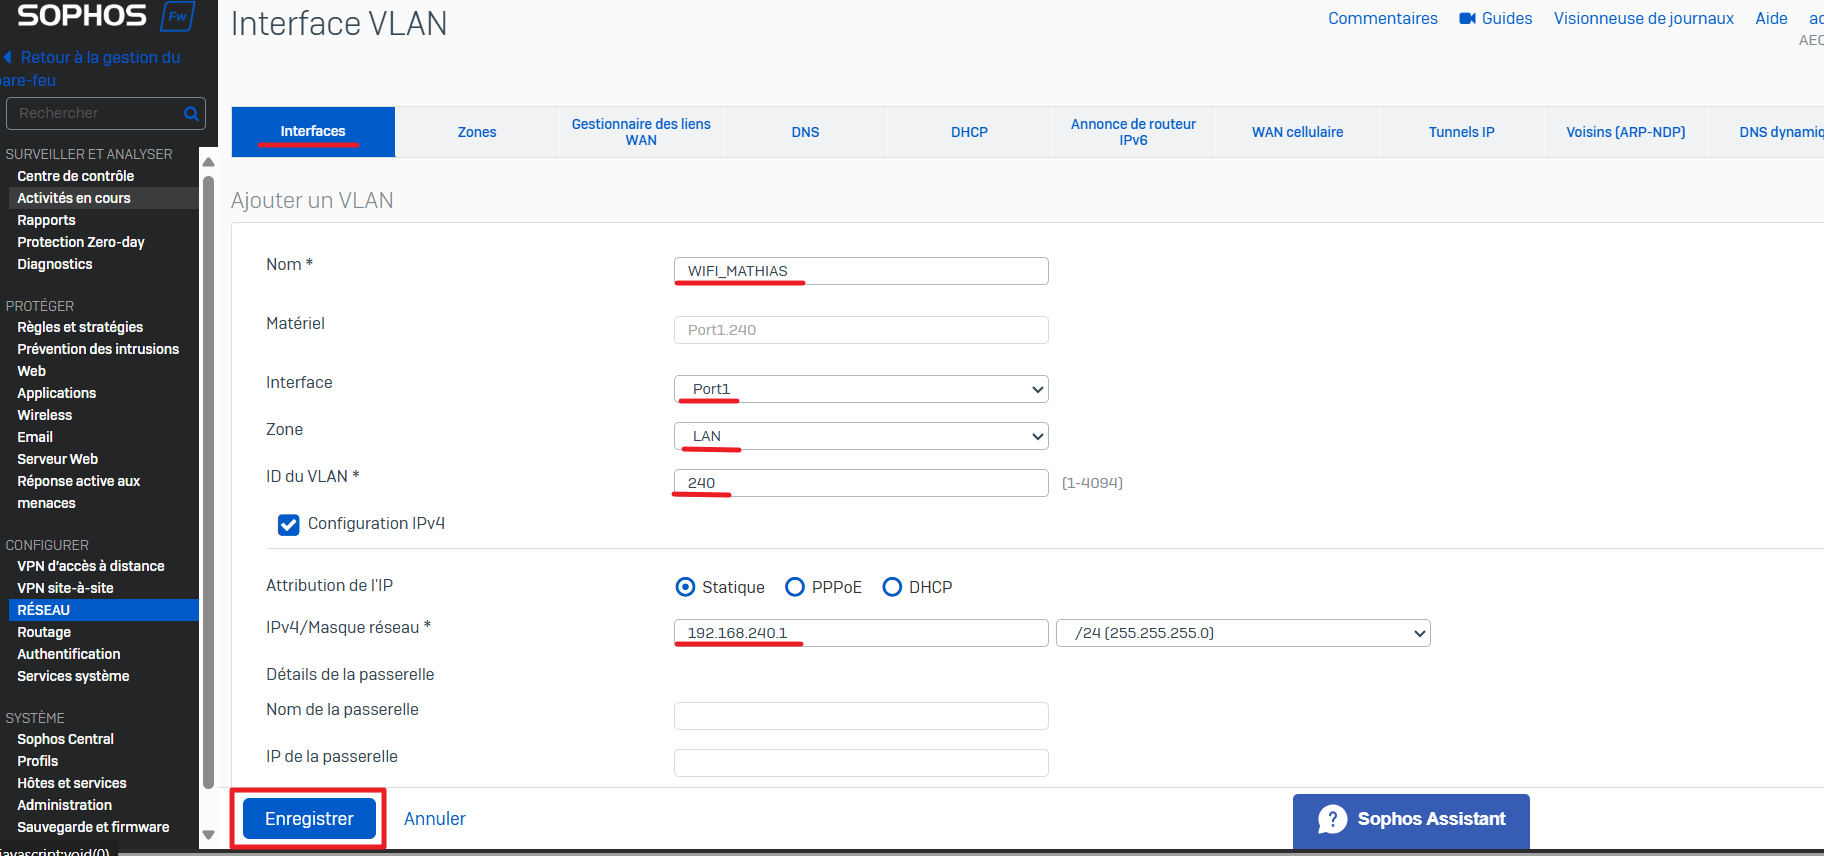
Task: Open Serveur Web in sidebar
Action: [58, 459]
